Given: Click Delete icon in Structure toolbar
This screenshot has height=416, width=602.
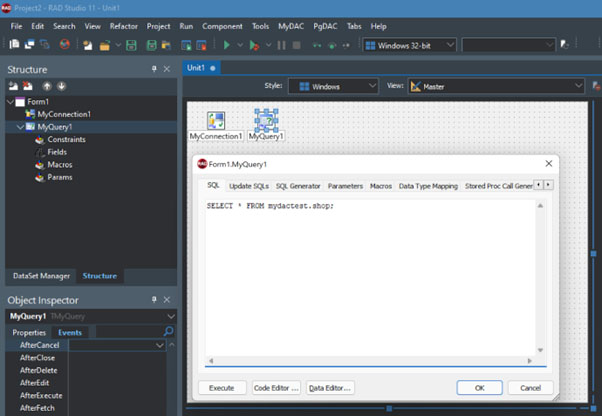Looking at the screenshot, I should (28, 86).
